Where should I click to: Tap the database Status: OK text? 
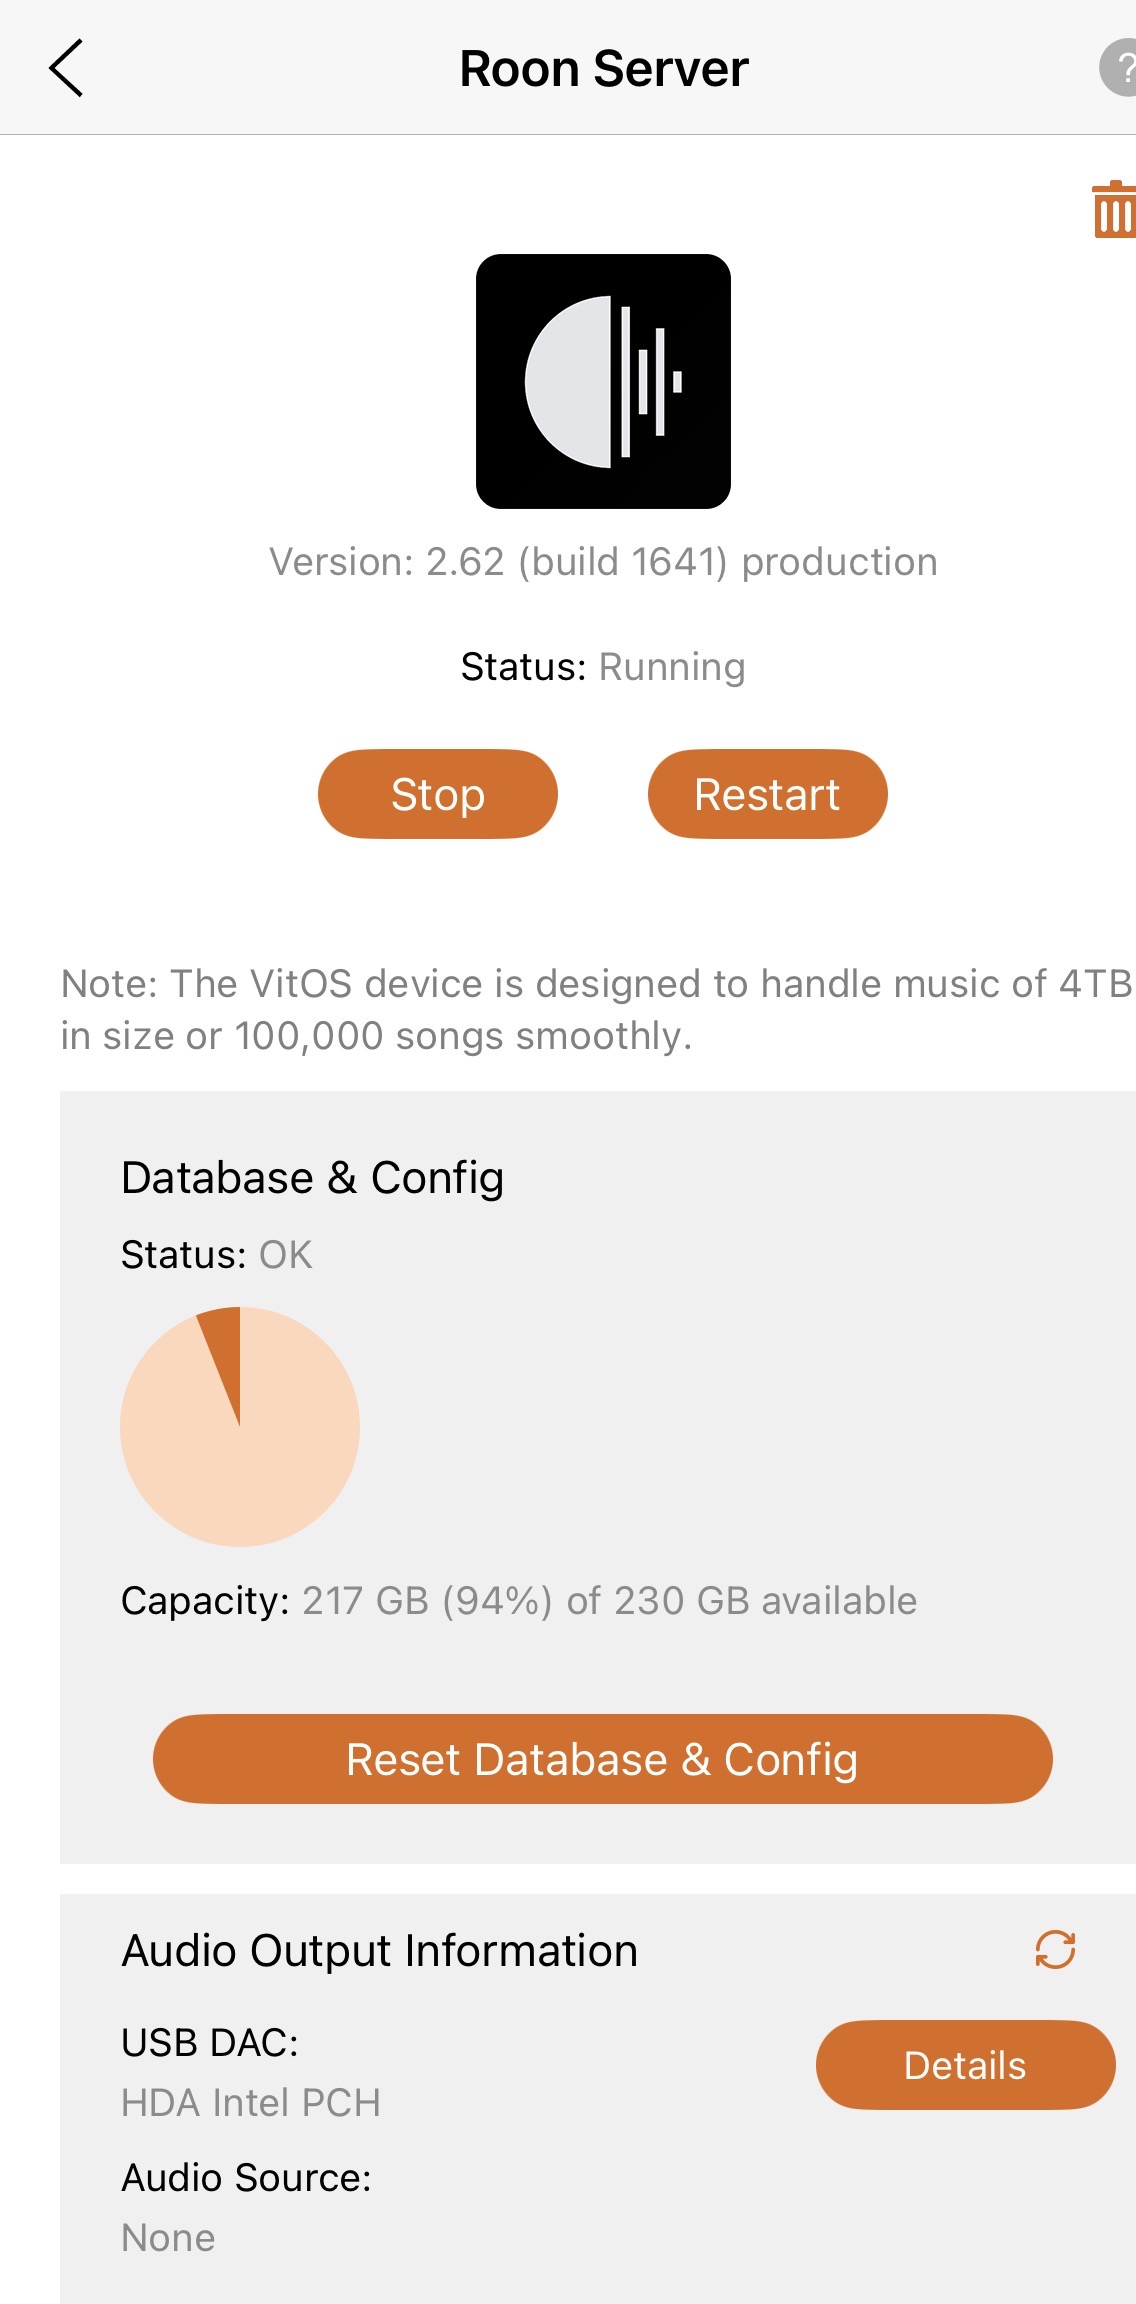tap(217, 1255)
